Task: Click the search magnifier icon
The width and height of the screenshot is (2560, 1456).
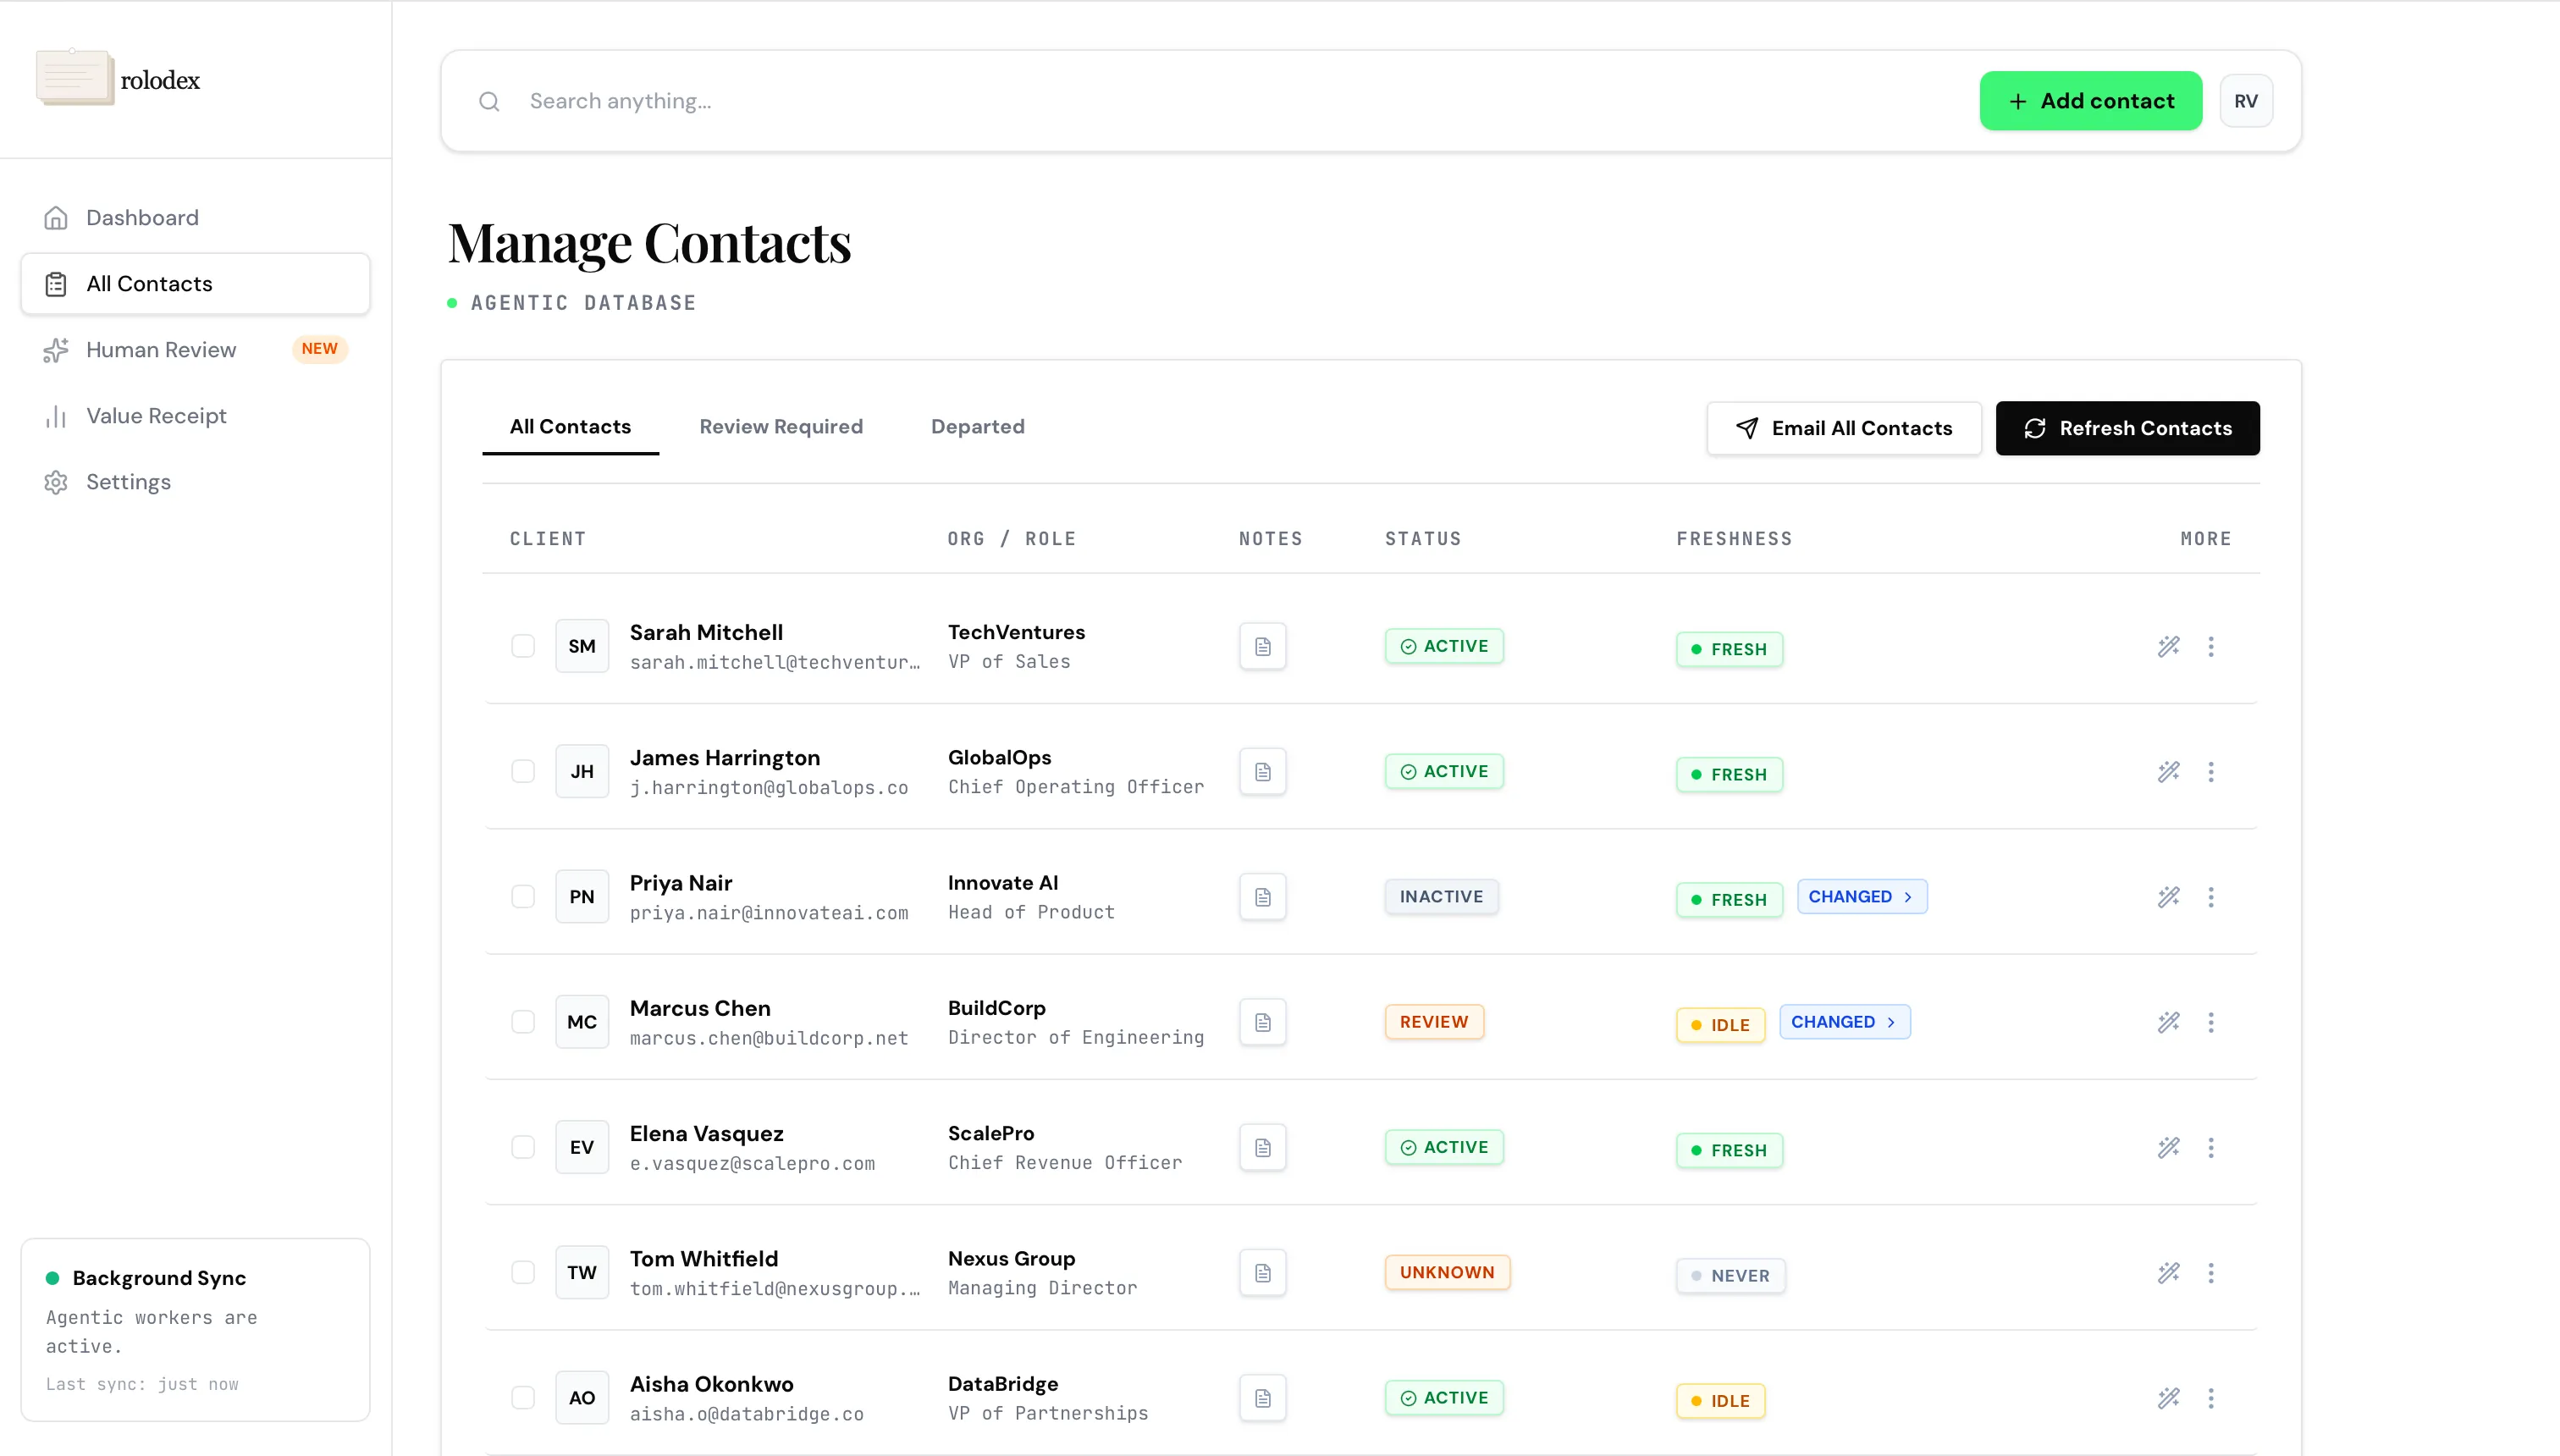Action: 489,102
